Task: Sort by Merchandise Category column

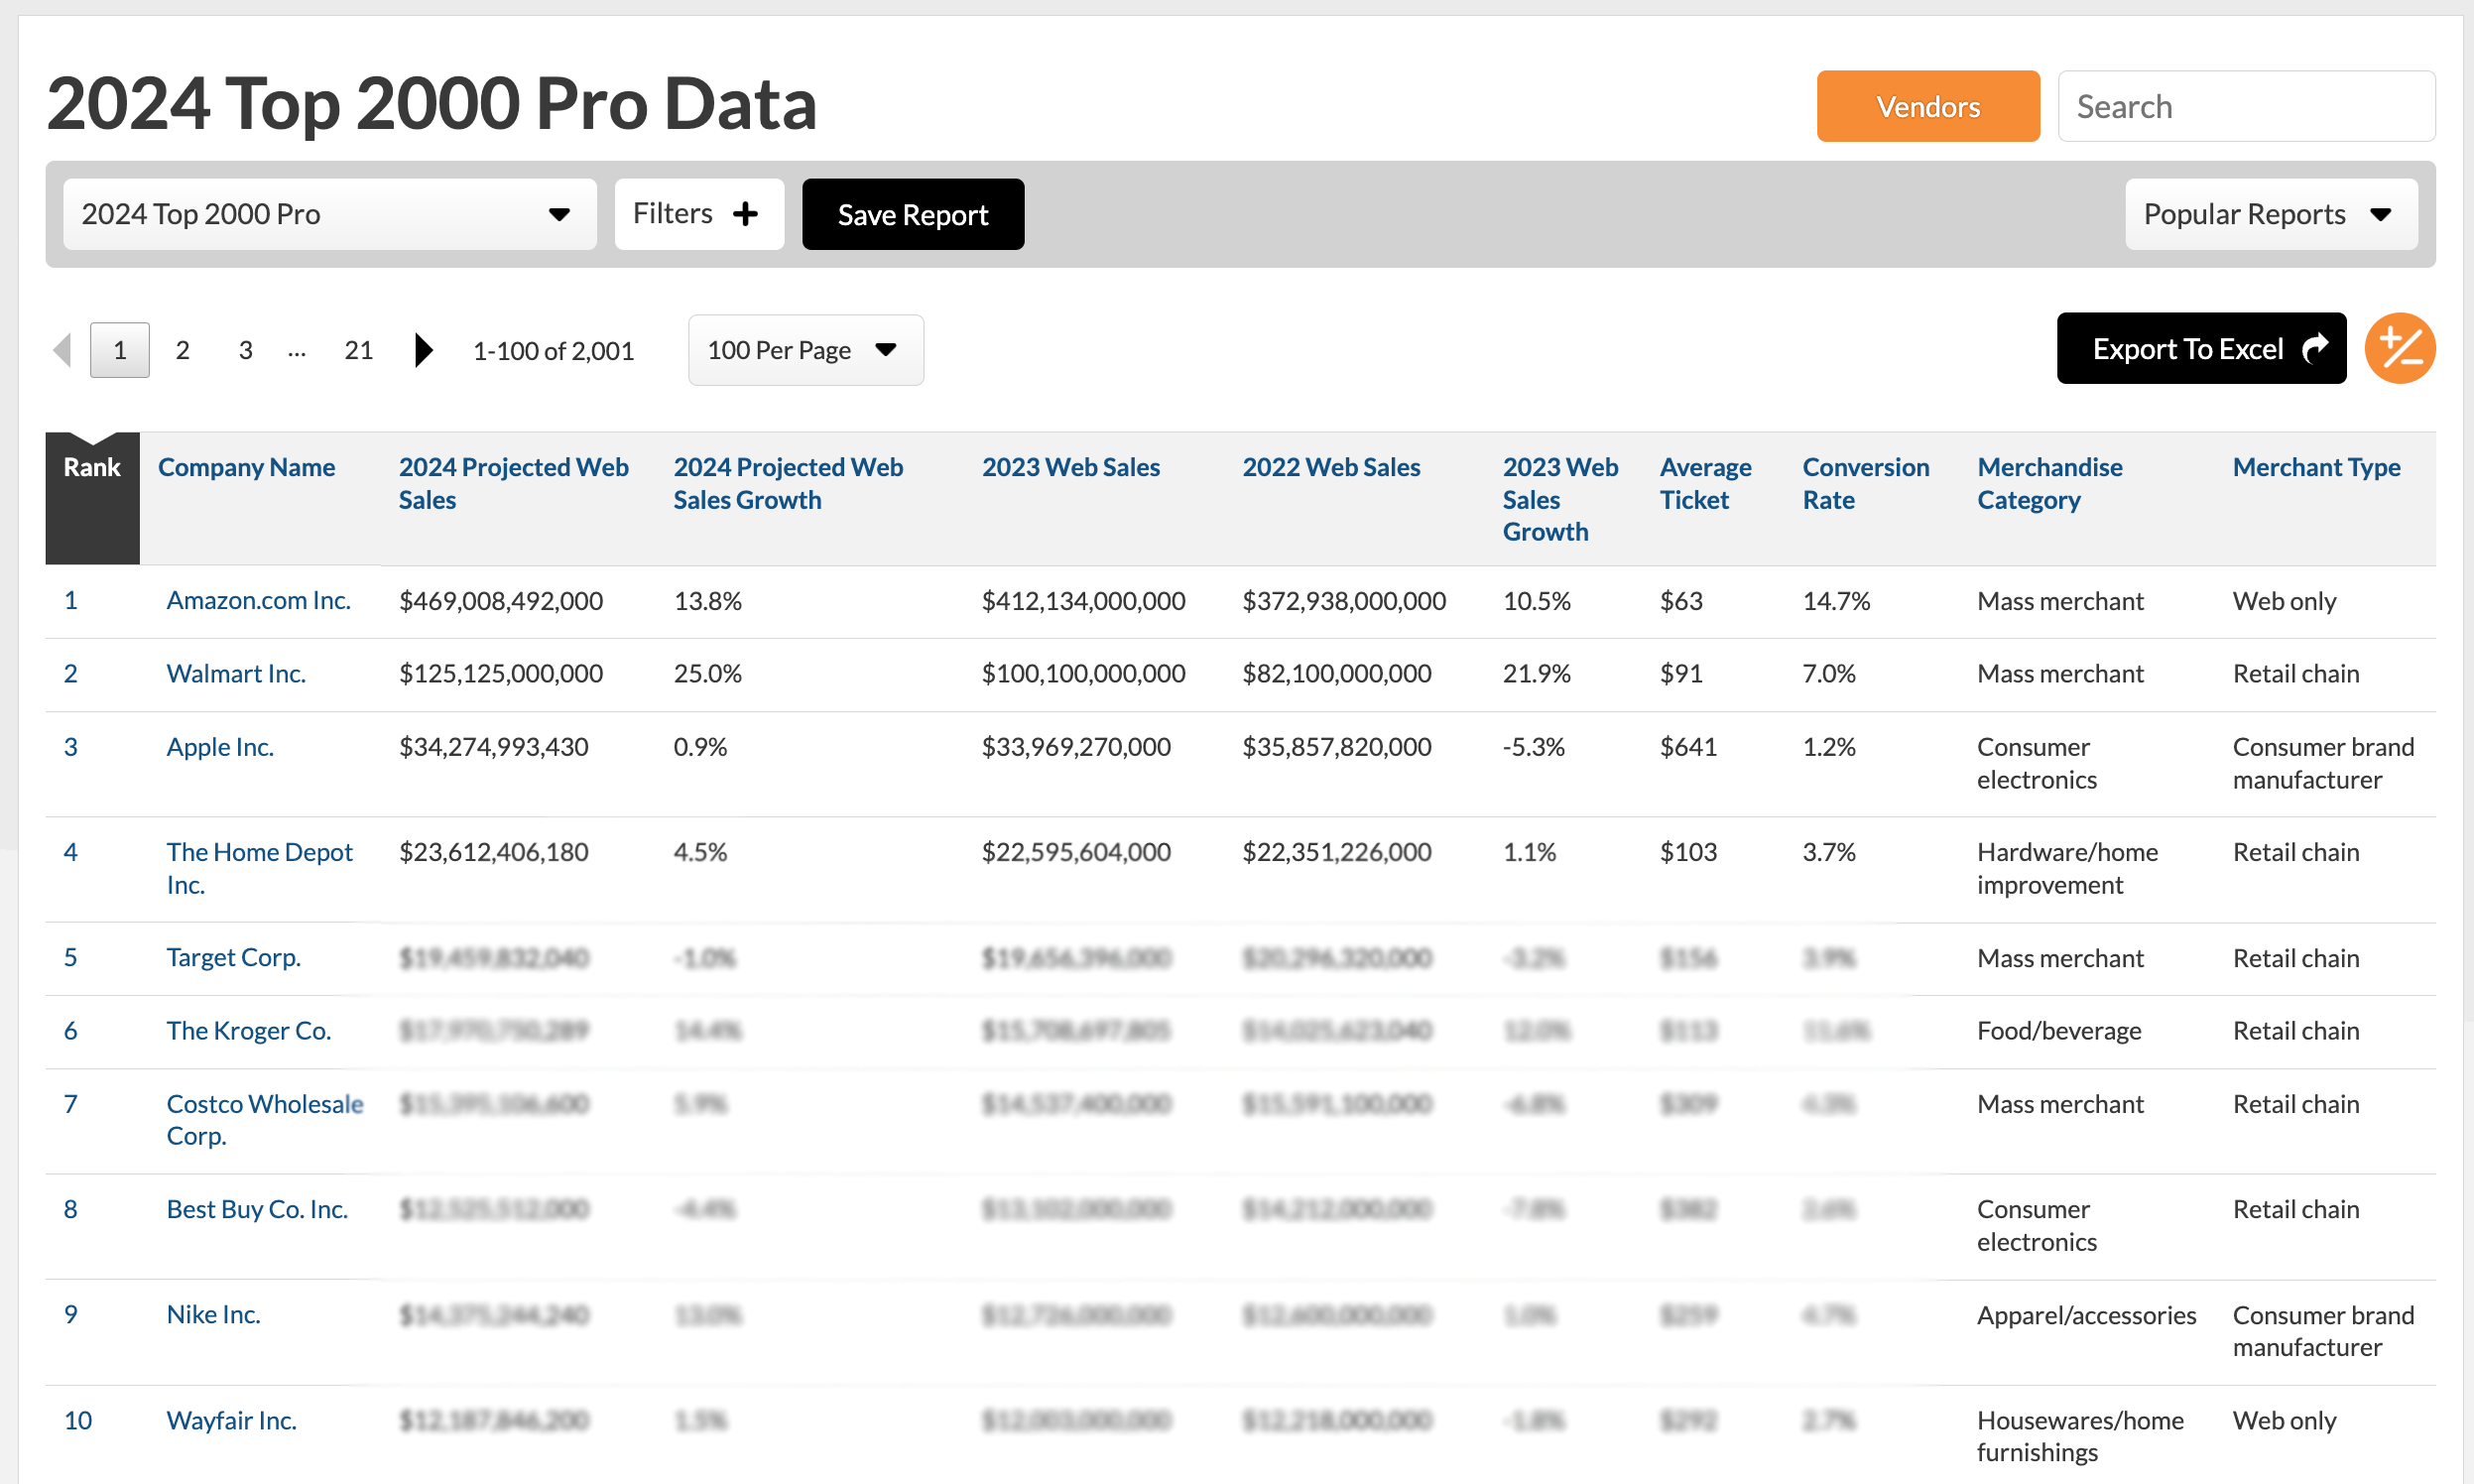Action: (x=2049, y=483)
